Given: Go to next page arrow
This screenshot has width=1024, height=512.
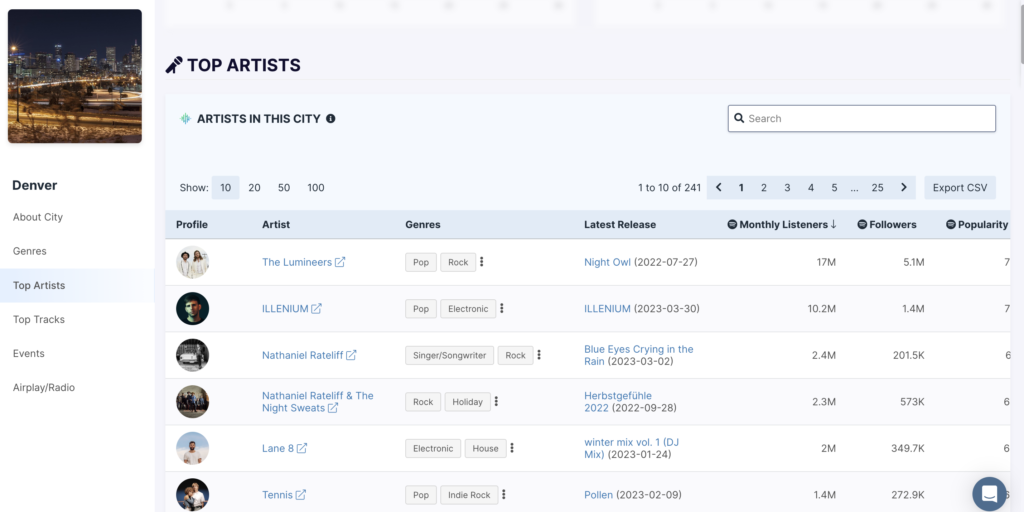Looking at the screenshot, I should (904, 187).
